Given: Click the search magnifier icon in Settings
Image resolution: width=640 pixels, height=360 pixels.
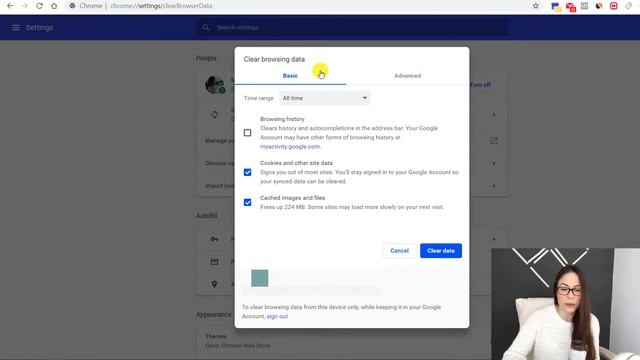Looking at the screenshot, I should click(206, 27).
